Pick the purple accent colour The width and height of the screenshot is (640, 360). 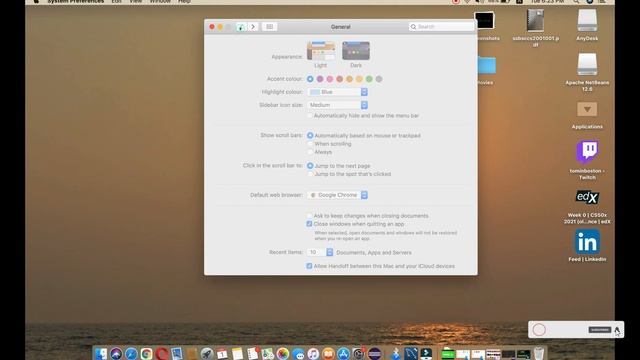[x=320, y=79]
